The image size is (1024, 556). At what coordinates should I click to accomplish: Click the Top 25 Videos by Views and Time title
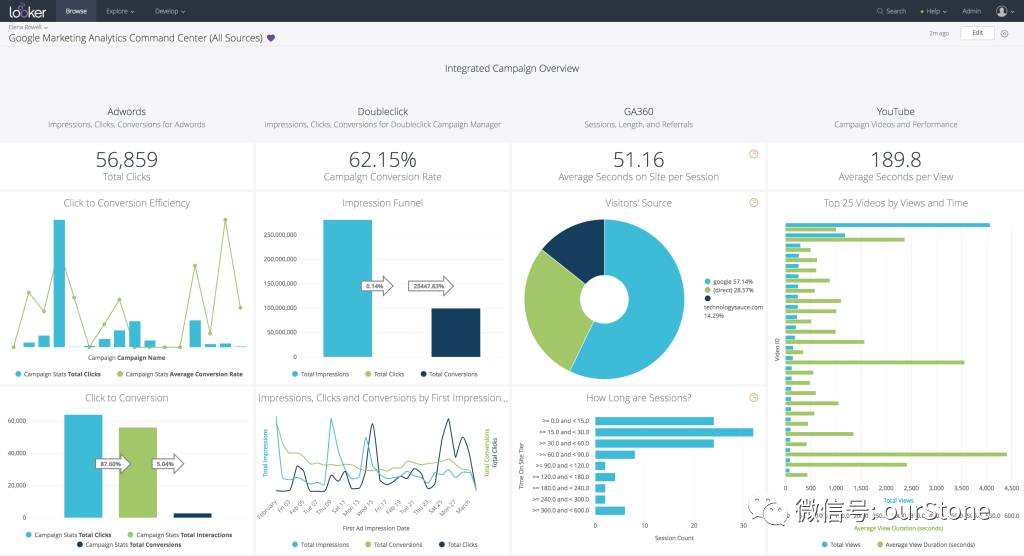pos(895,203)
